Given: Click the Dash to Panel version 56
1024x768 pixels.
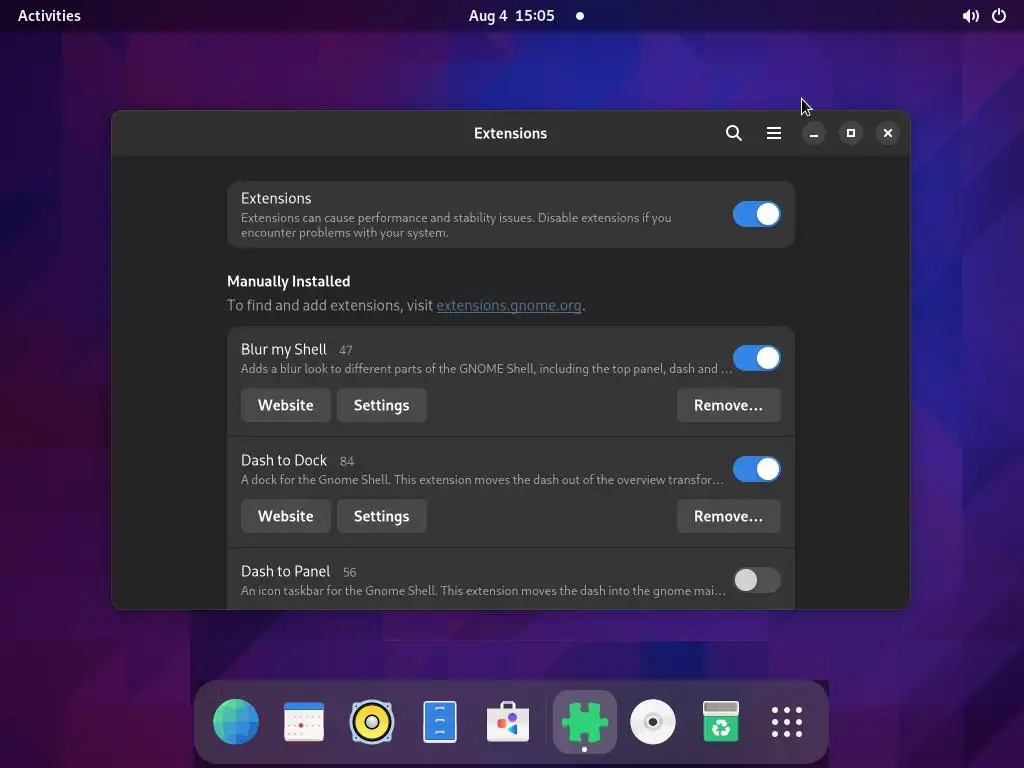Looking at the screenshot, I should (x=349, y=573).
